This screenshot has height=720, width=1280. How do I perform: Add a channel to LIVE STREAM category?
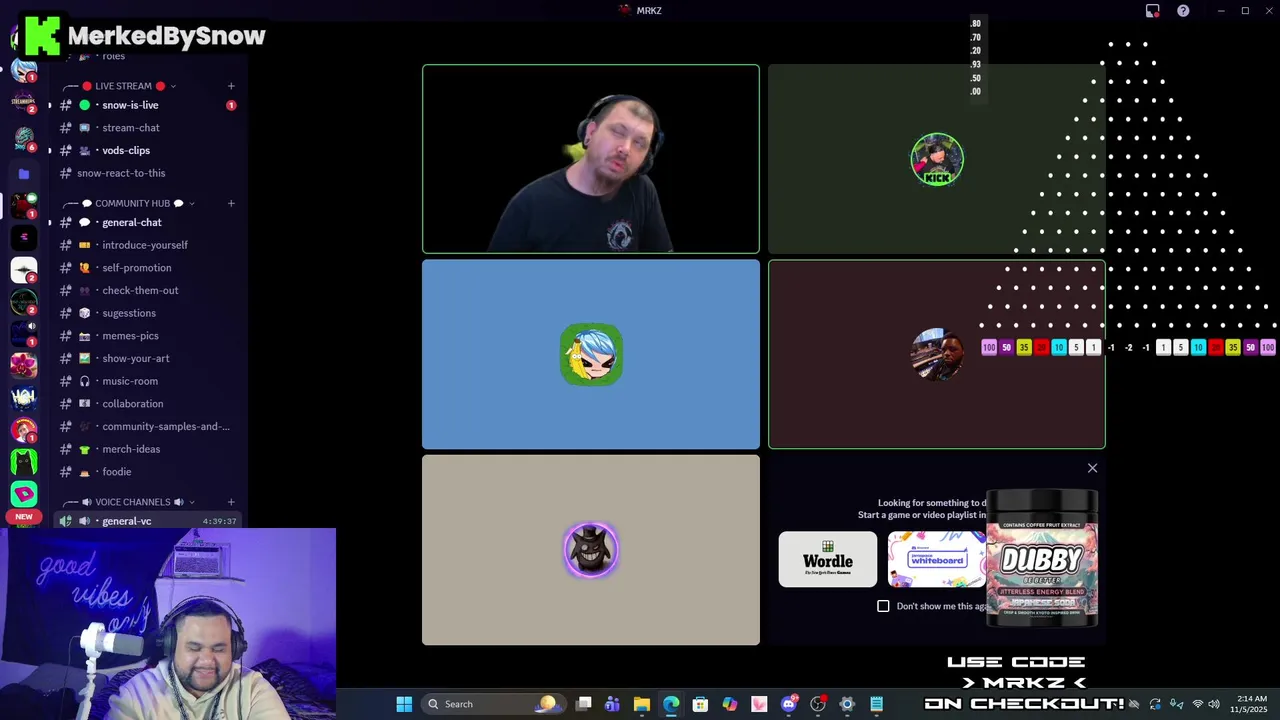(x=231, y=86)
